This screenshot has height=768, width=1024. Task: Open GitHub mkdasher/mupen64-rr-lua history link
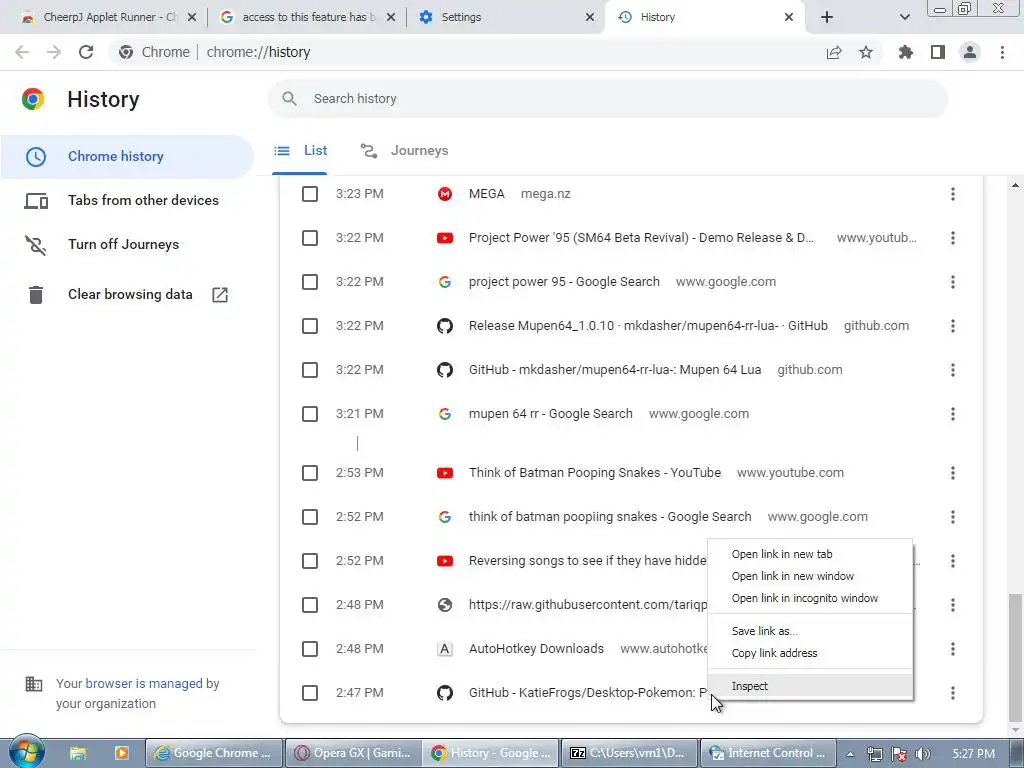[615, 370]
